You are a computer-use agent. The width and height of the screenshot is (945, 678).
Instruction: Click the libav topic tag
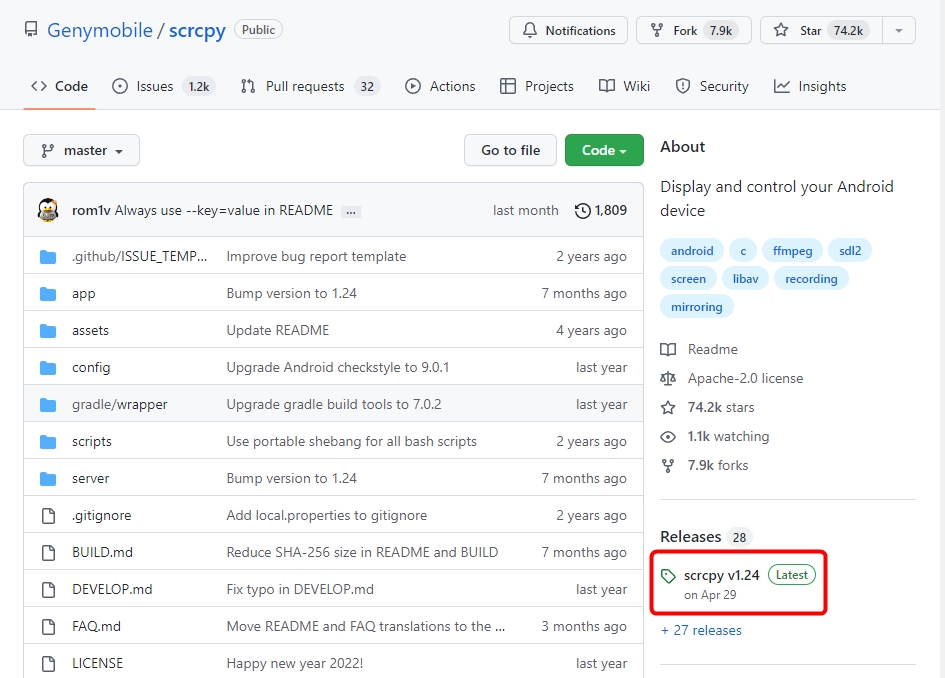coord(746,279)
